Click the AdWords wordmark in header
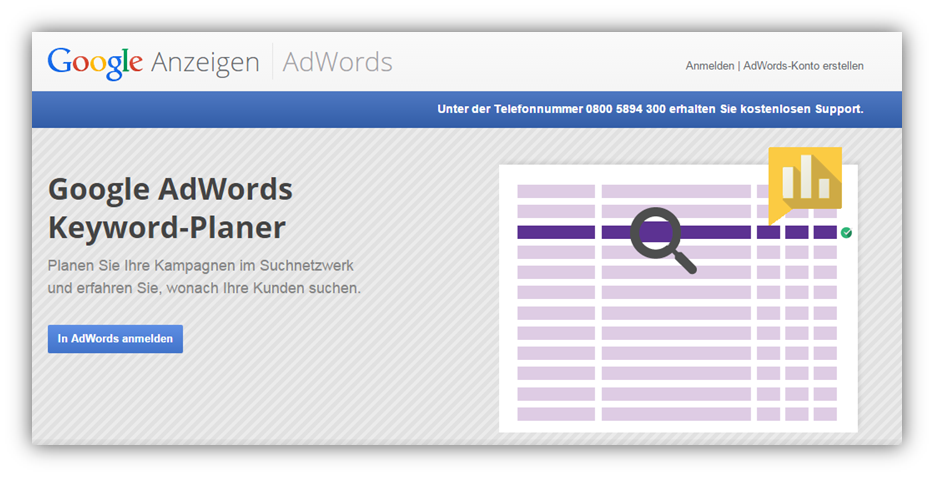 point(337,62)
